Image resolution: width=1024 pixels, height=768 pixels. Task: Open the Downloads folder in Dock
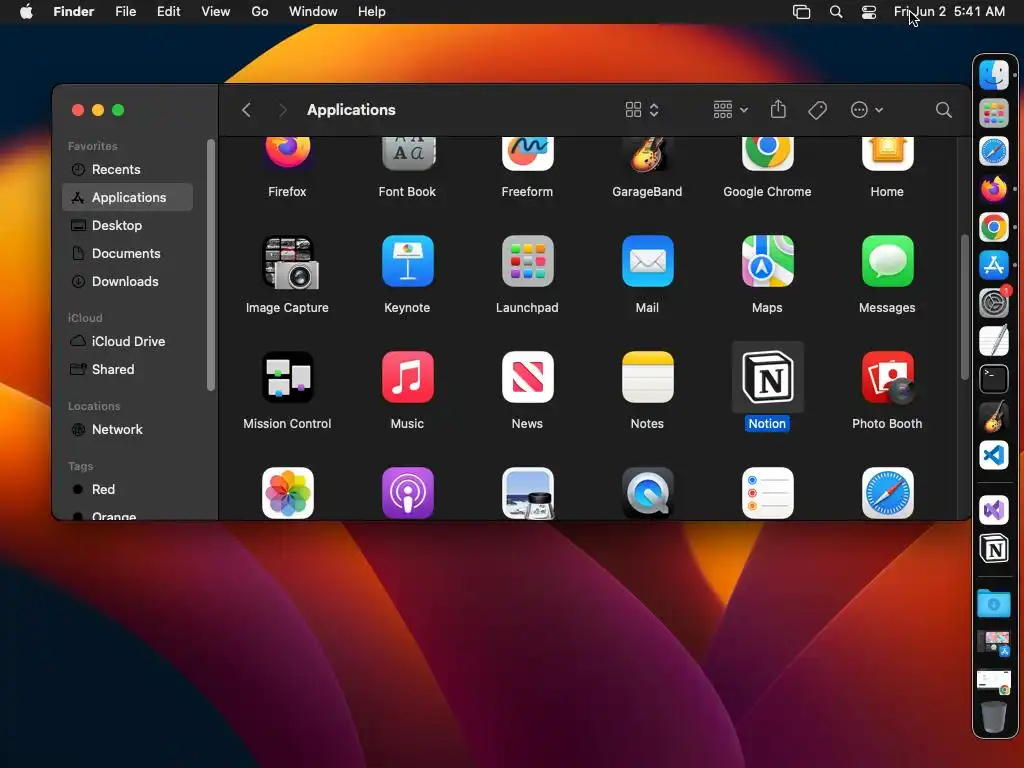(994, 603)
